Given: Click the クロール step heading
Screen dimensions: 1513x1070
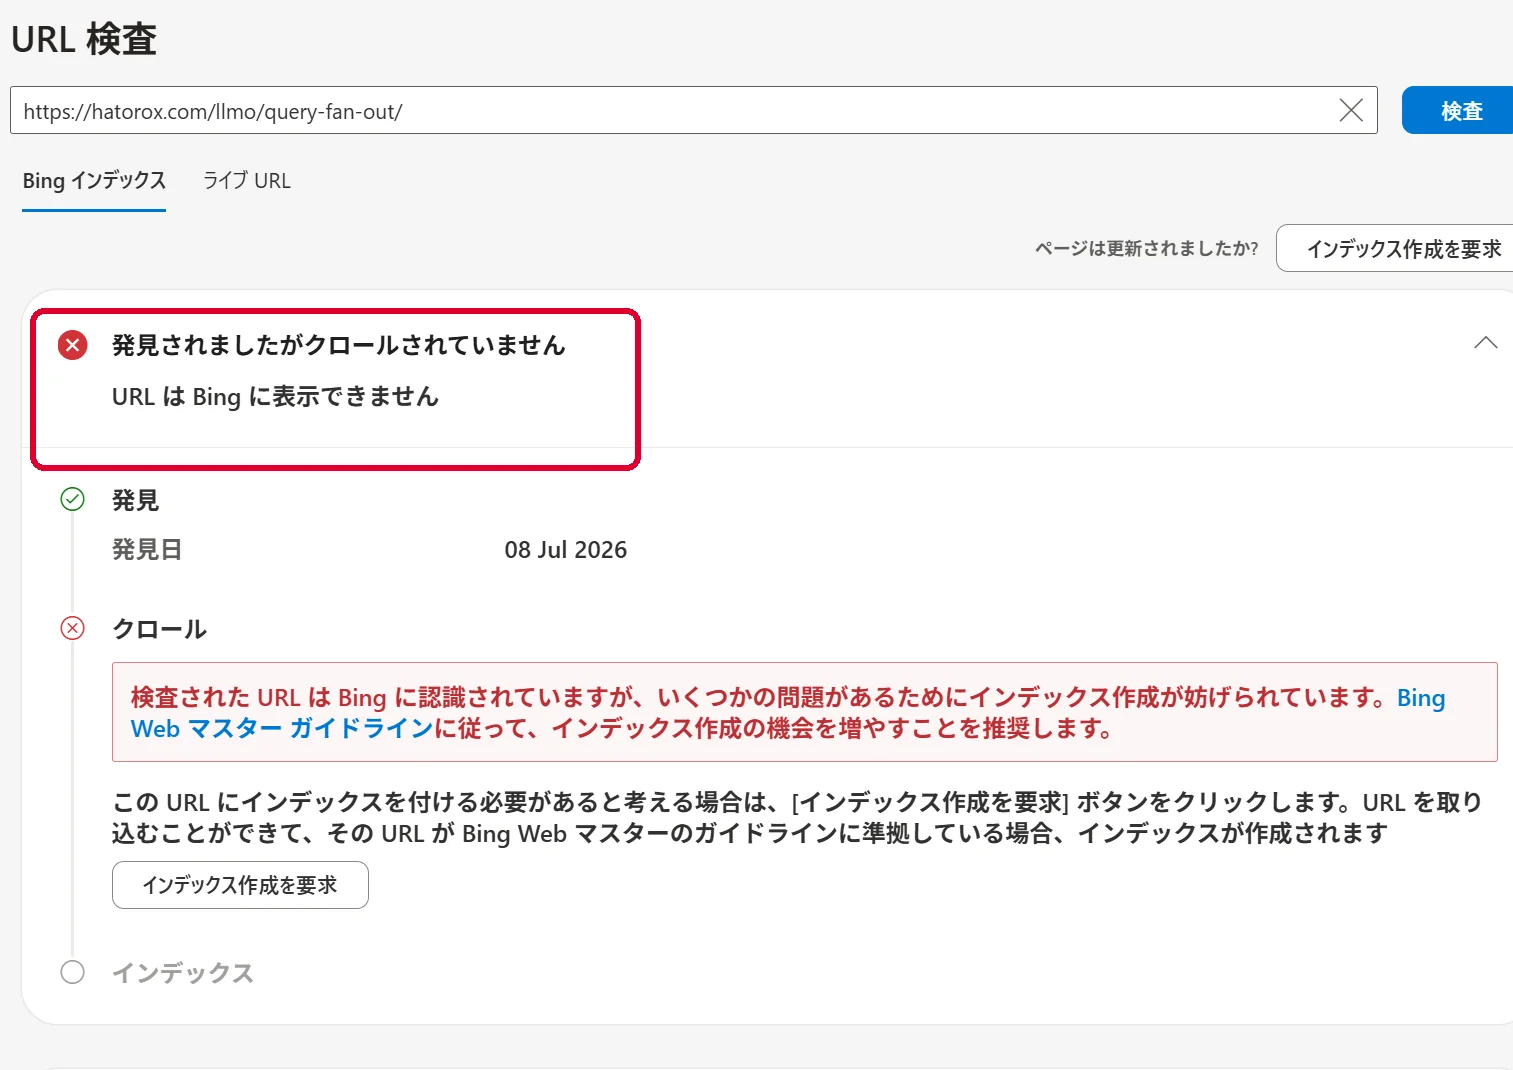Looking at the screenshot, I should pos(159,629).
